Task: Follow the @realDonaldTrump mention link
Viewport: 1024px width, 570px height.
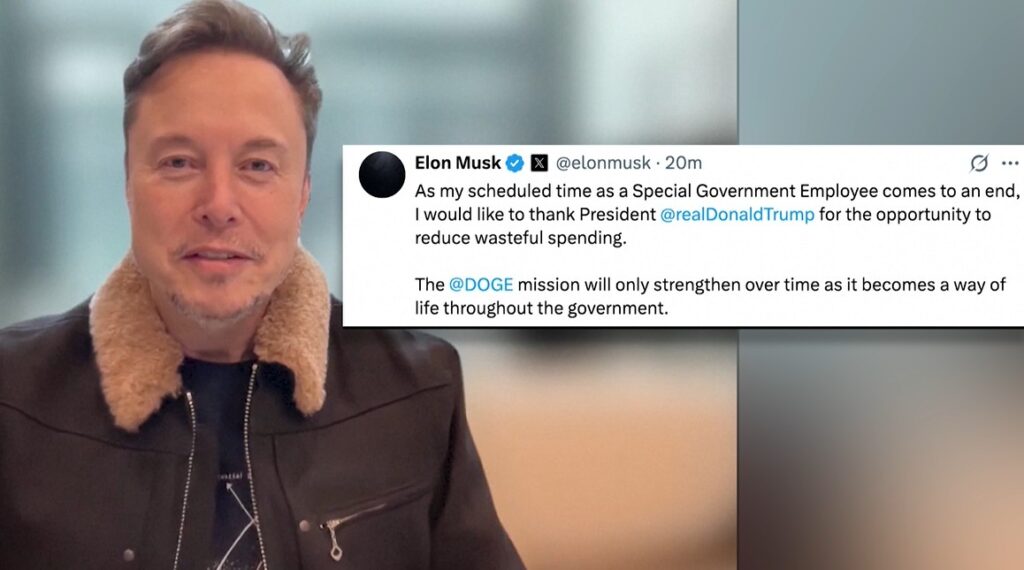Action: [737, 215]
